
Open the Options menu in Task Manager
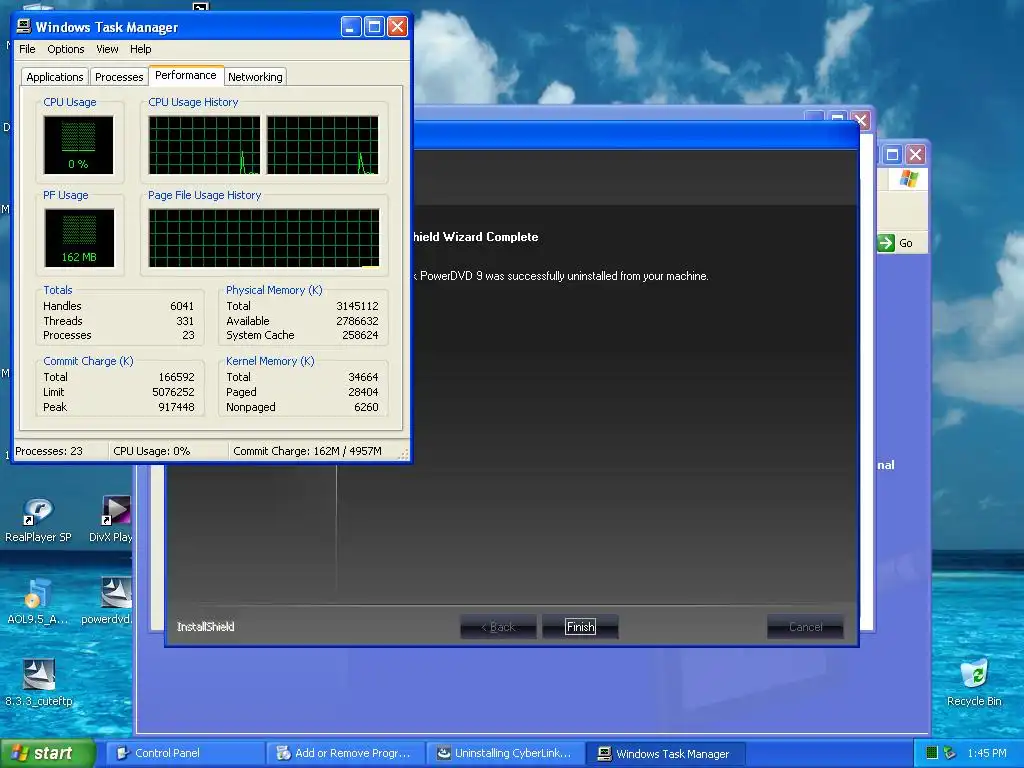click(x=65, y=49)
